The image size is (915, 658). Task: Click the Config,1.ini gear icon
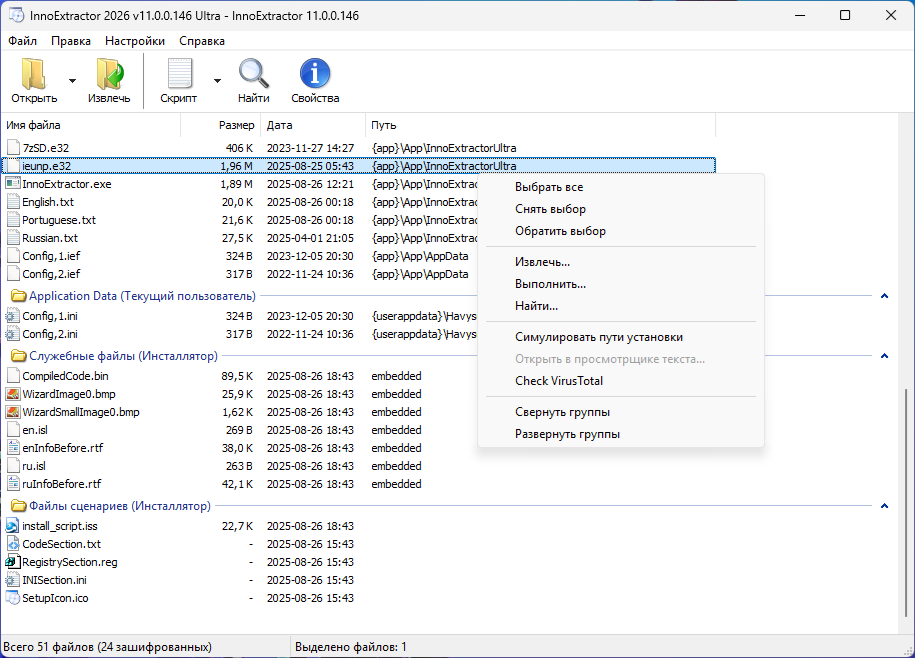click(x=13, y=316)
